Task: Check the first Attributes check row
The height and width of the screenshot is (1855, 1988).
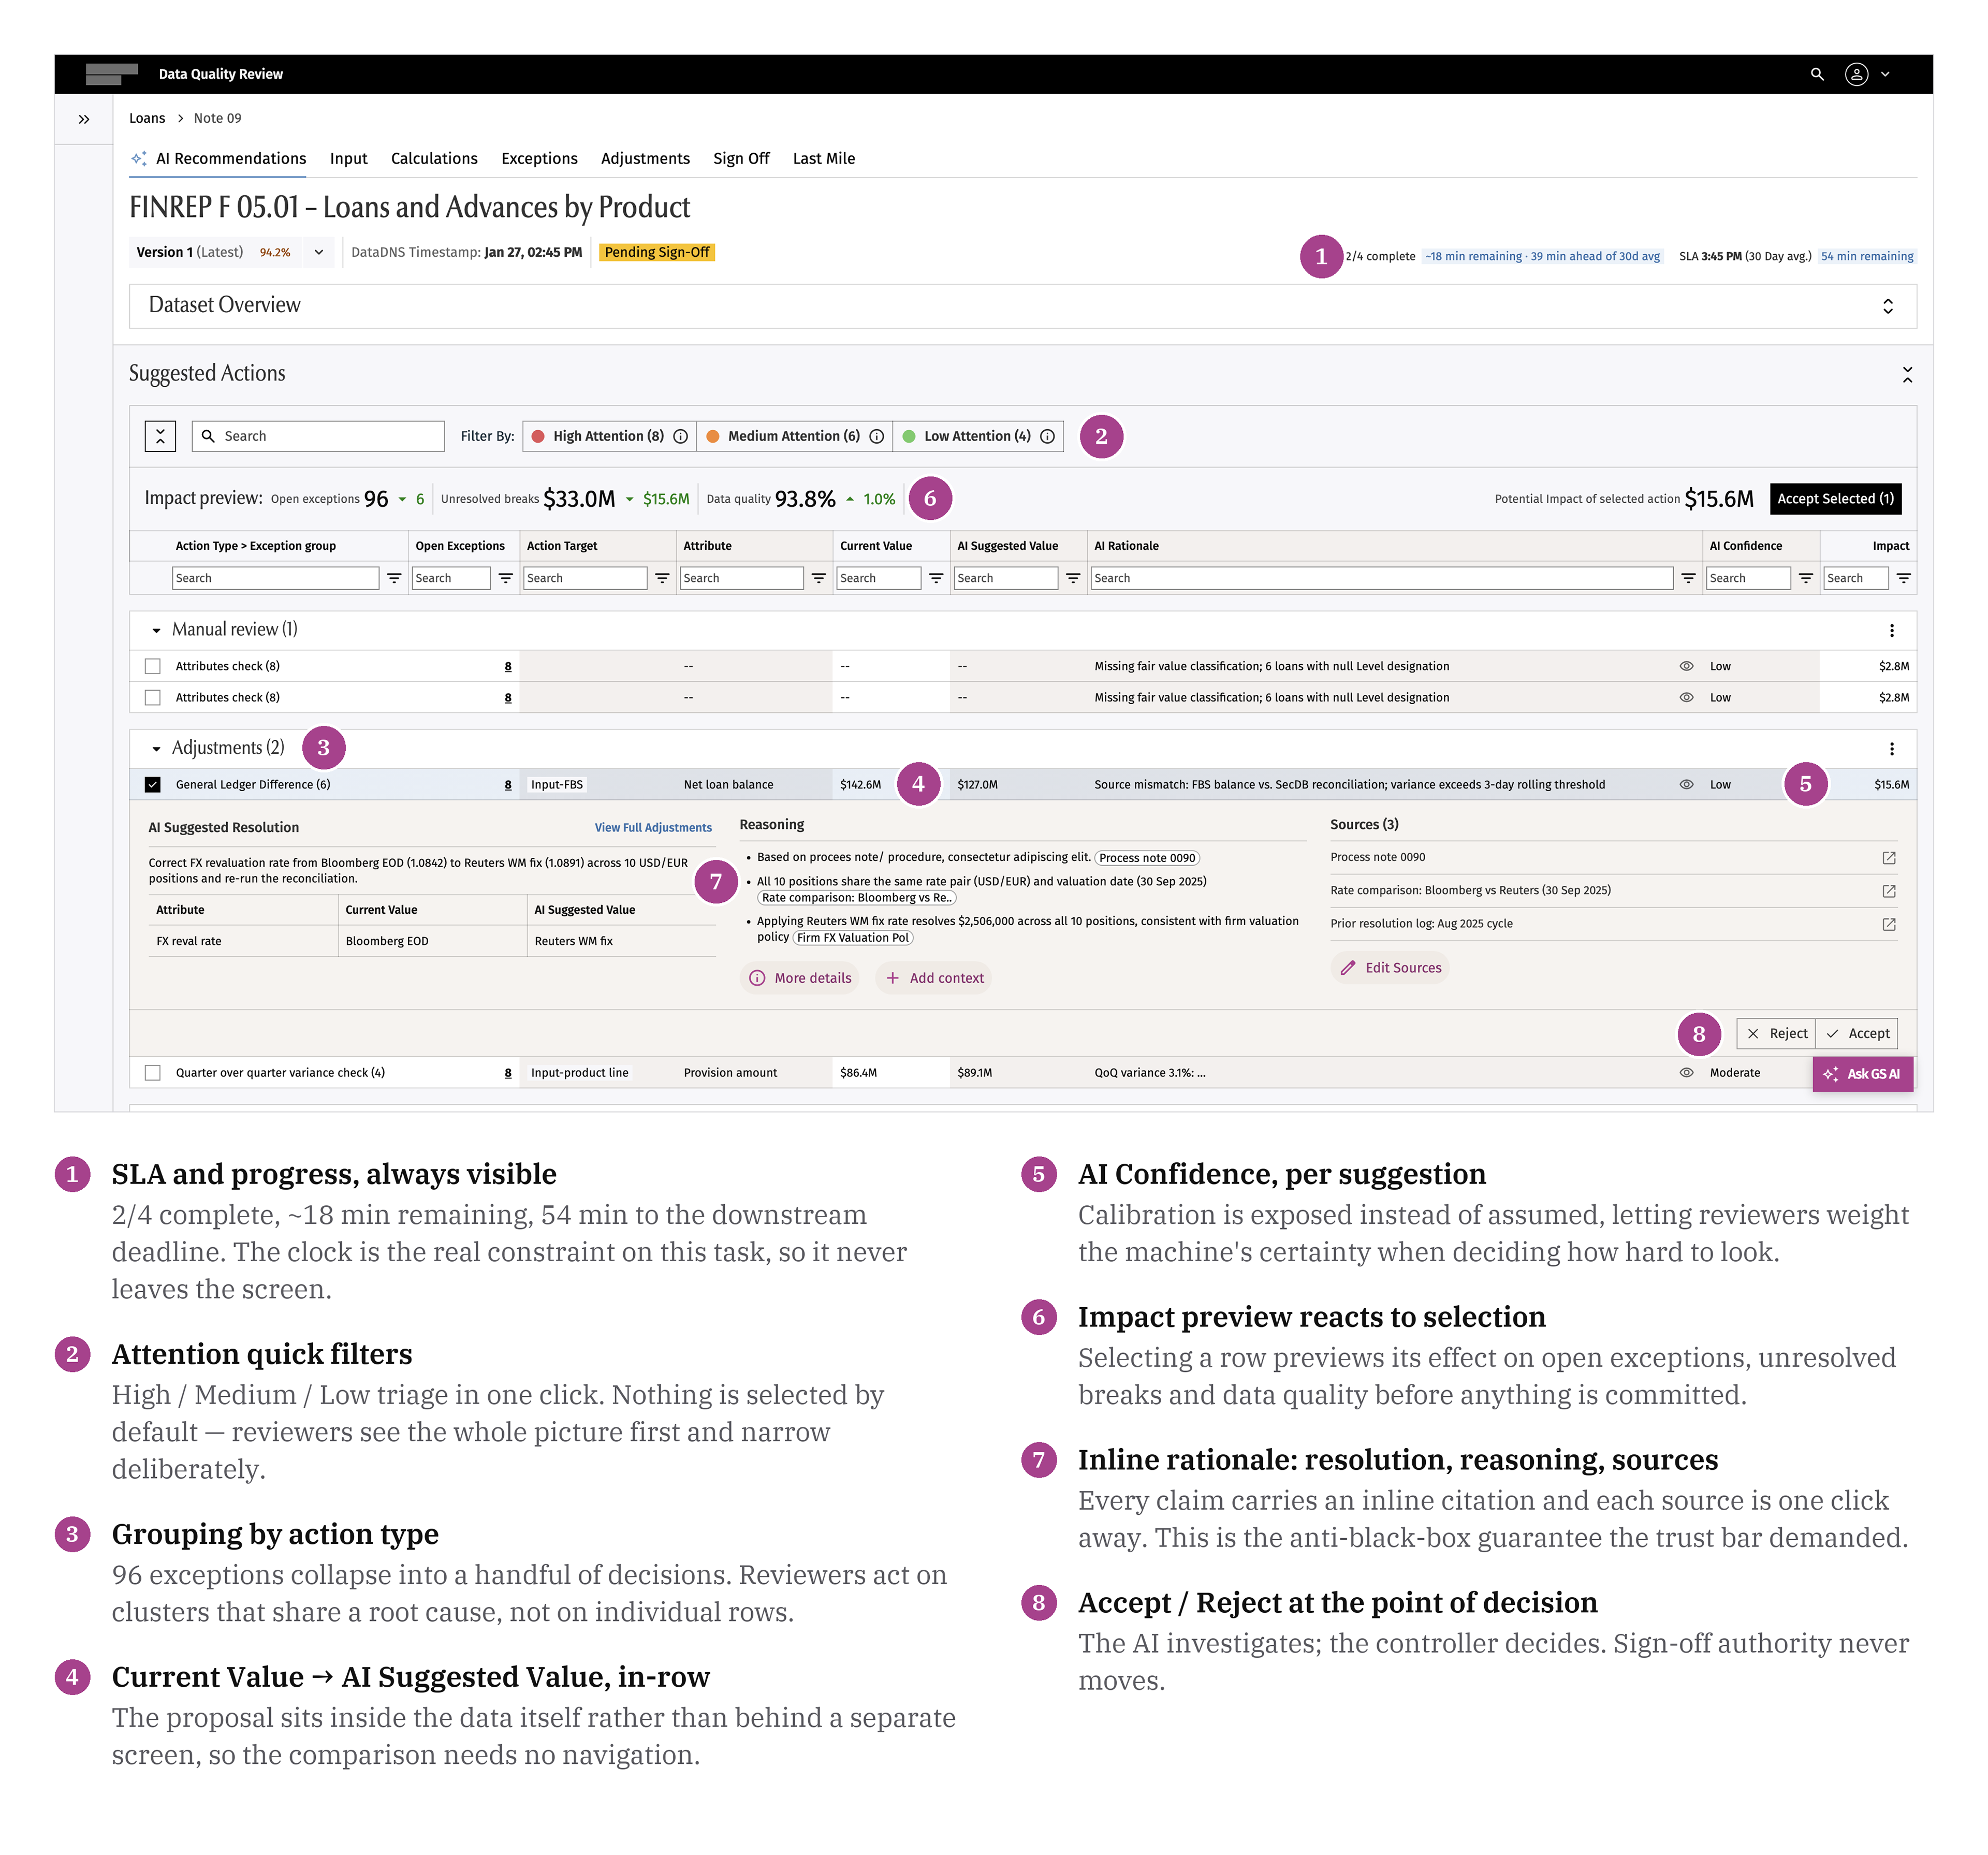Action: tap(152, 666)
